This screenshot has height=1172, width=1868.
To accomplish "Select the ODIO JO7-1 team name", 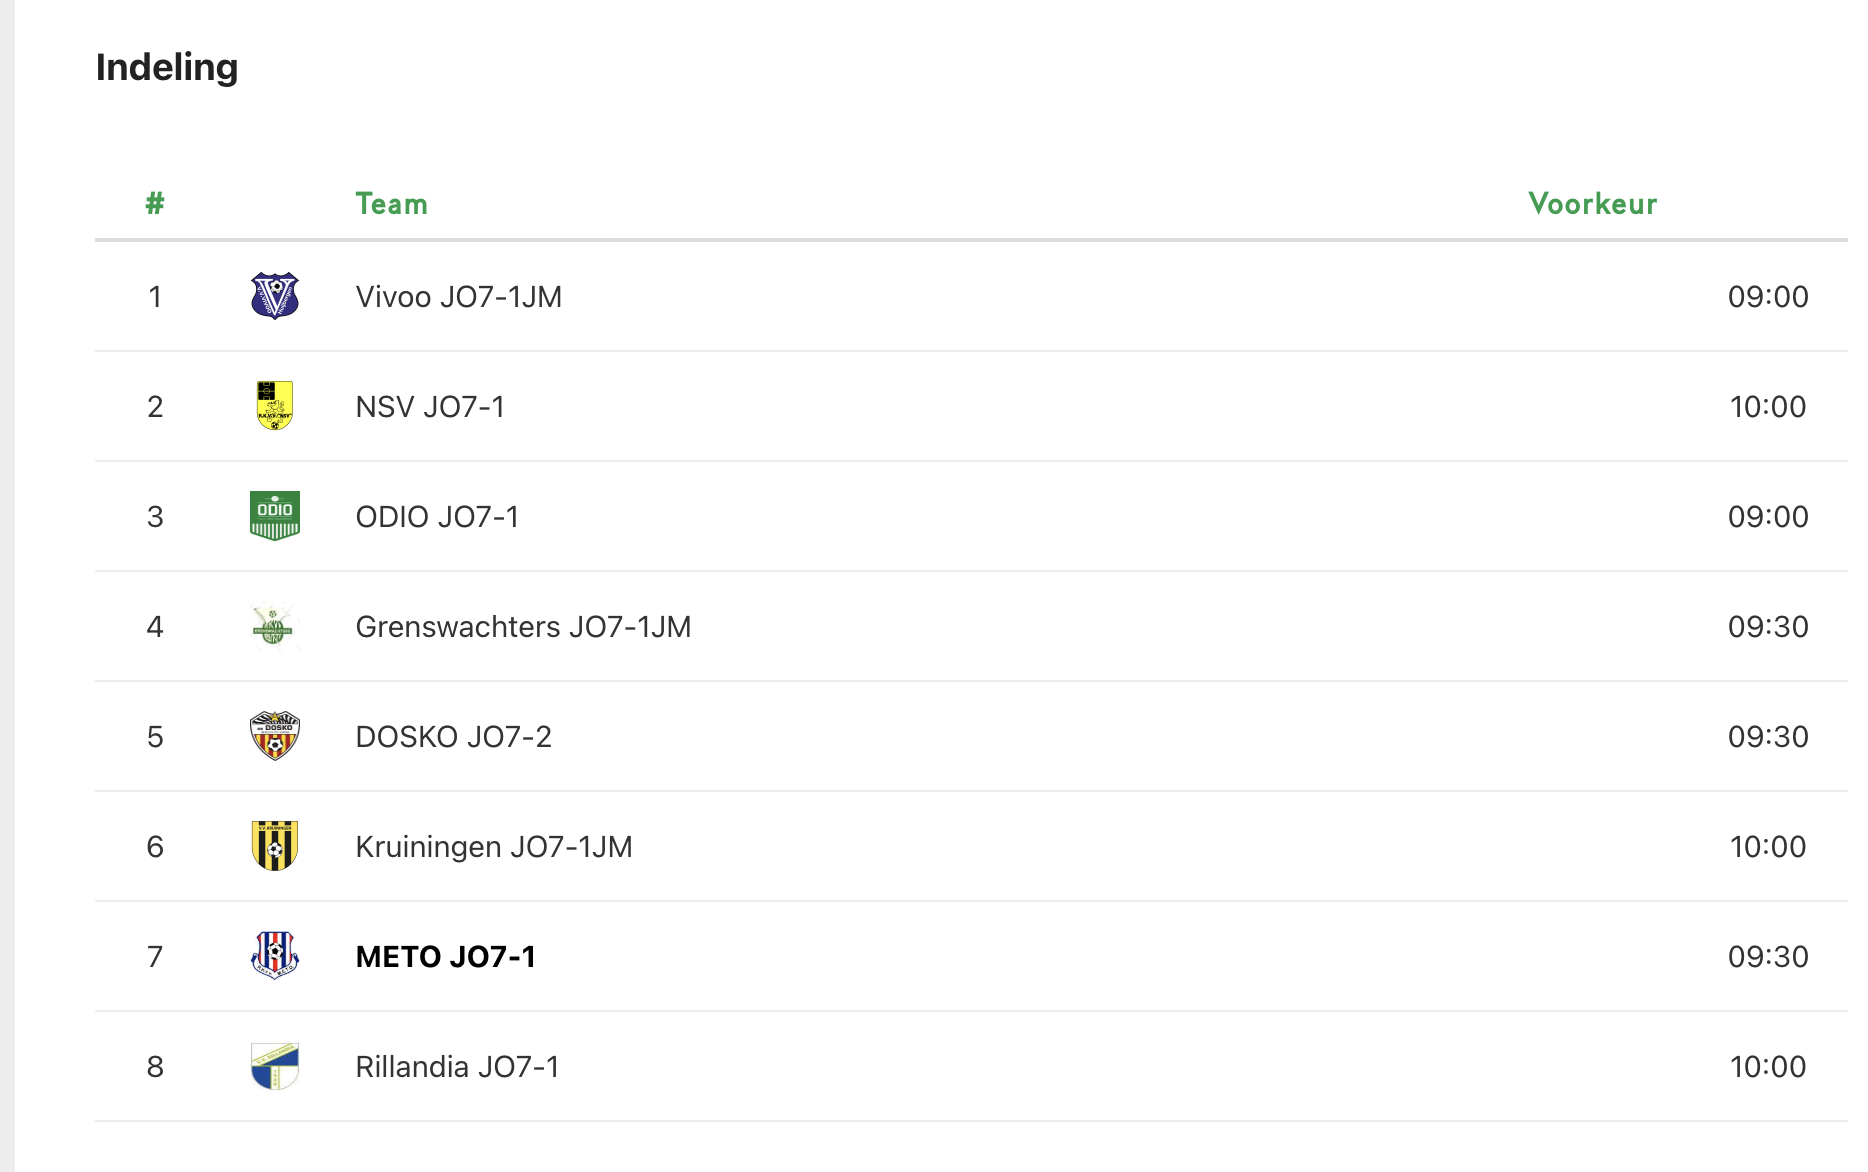I will pos(437,517).
